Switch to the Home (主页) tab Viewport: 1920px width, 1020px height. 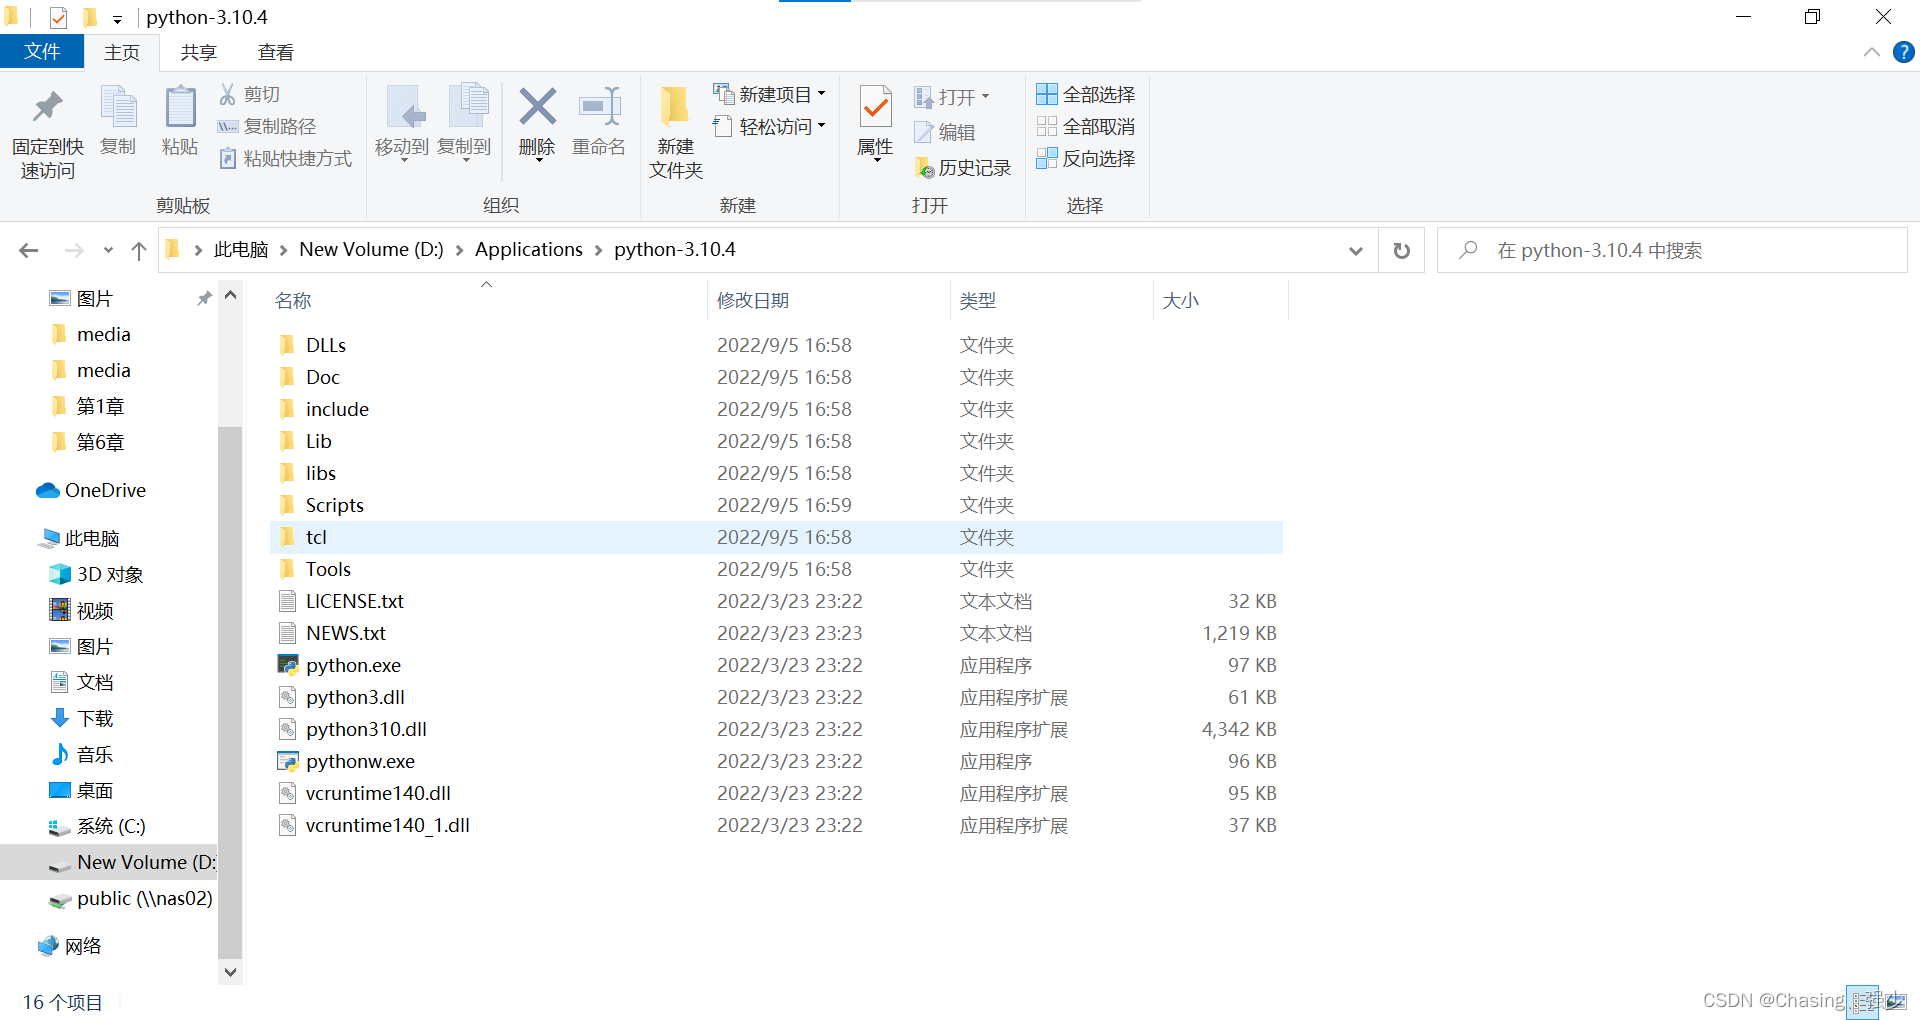click(122, 52)
